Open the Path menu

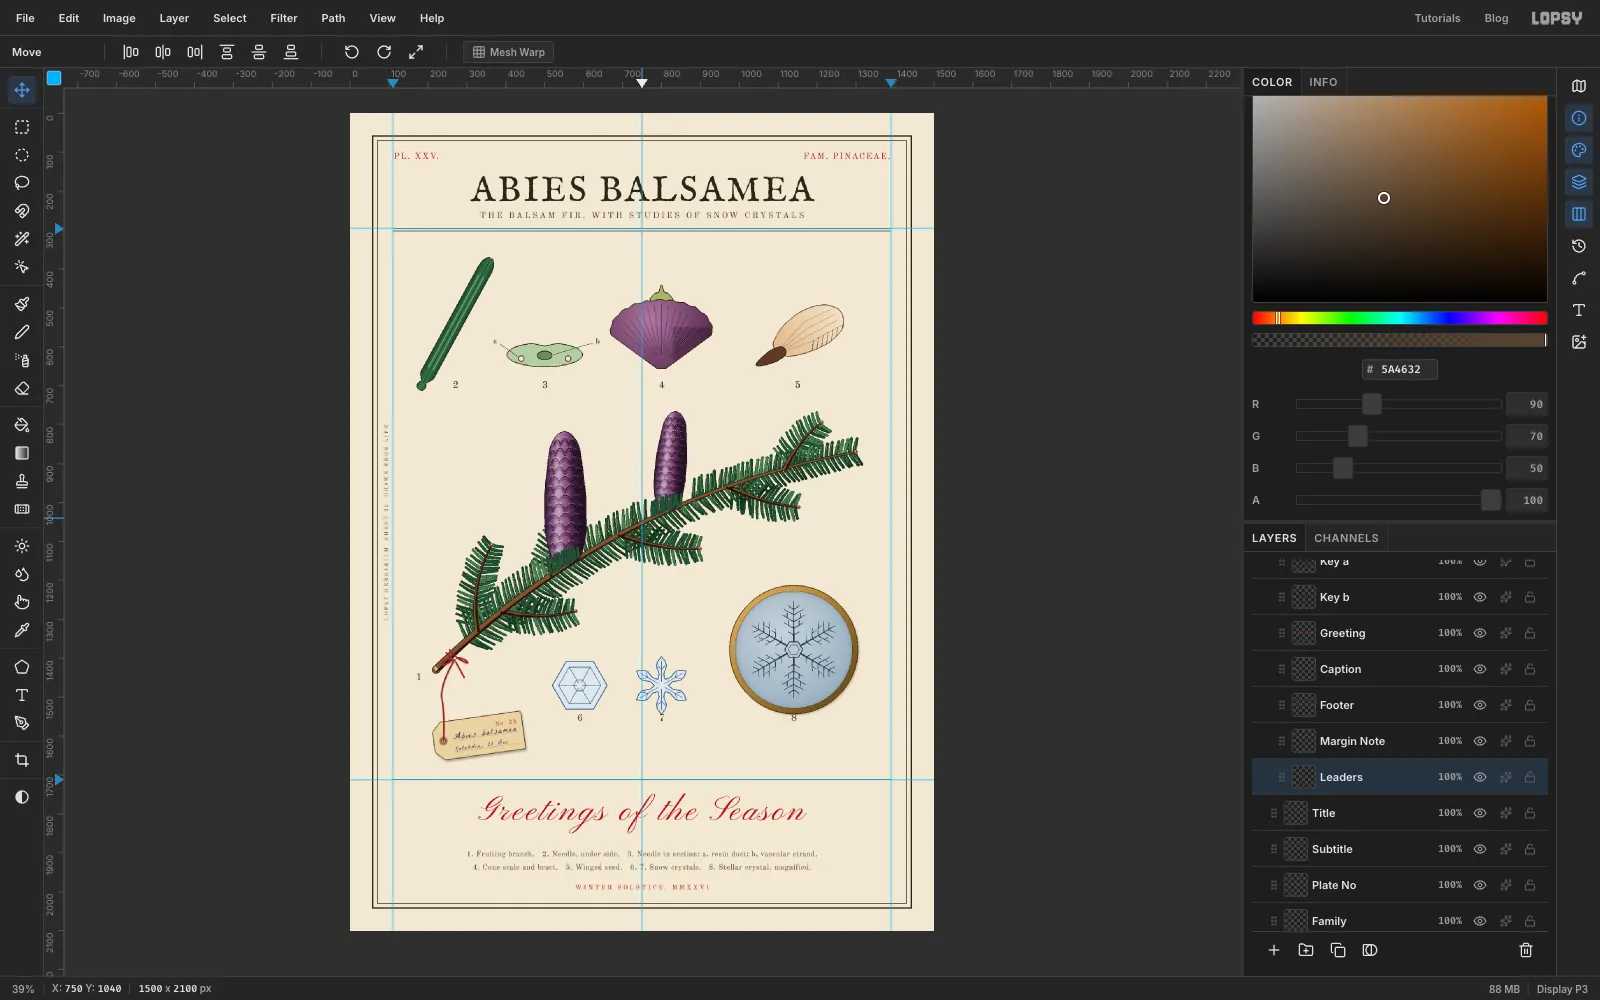(x=333, y=18)
